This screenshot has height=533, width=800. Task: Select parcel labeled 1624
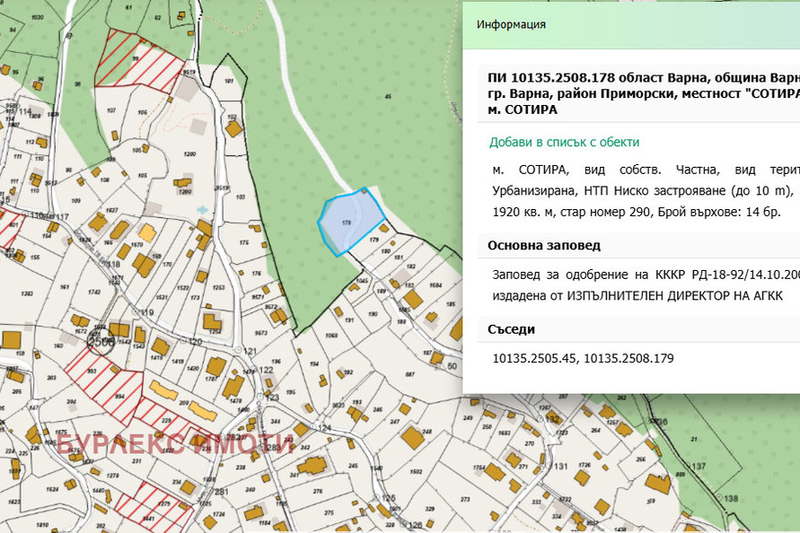point(52,489)
